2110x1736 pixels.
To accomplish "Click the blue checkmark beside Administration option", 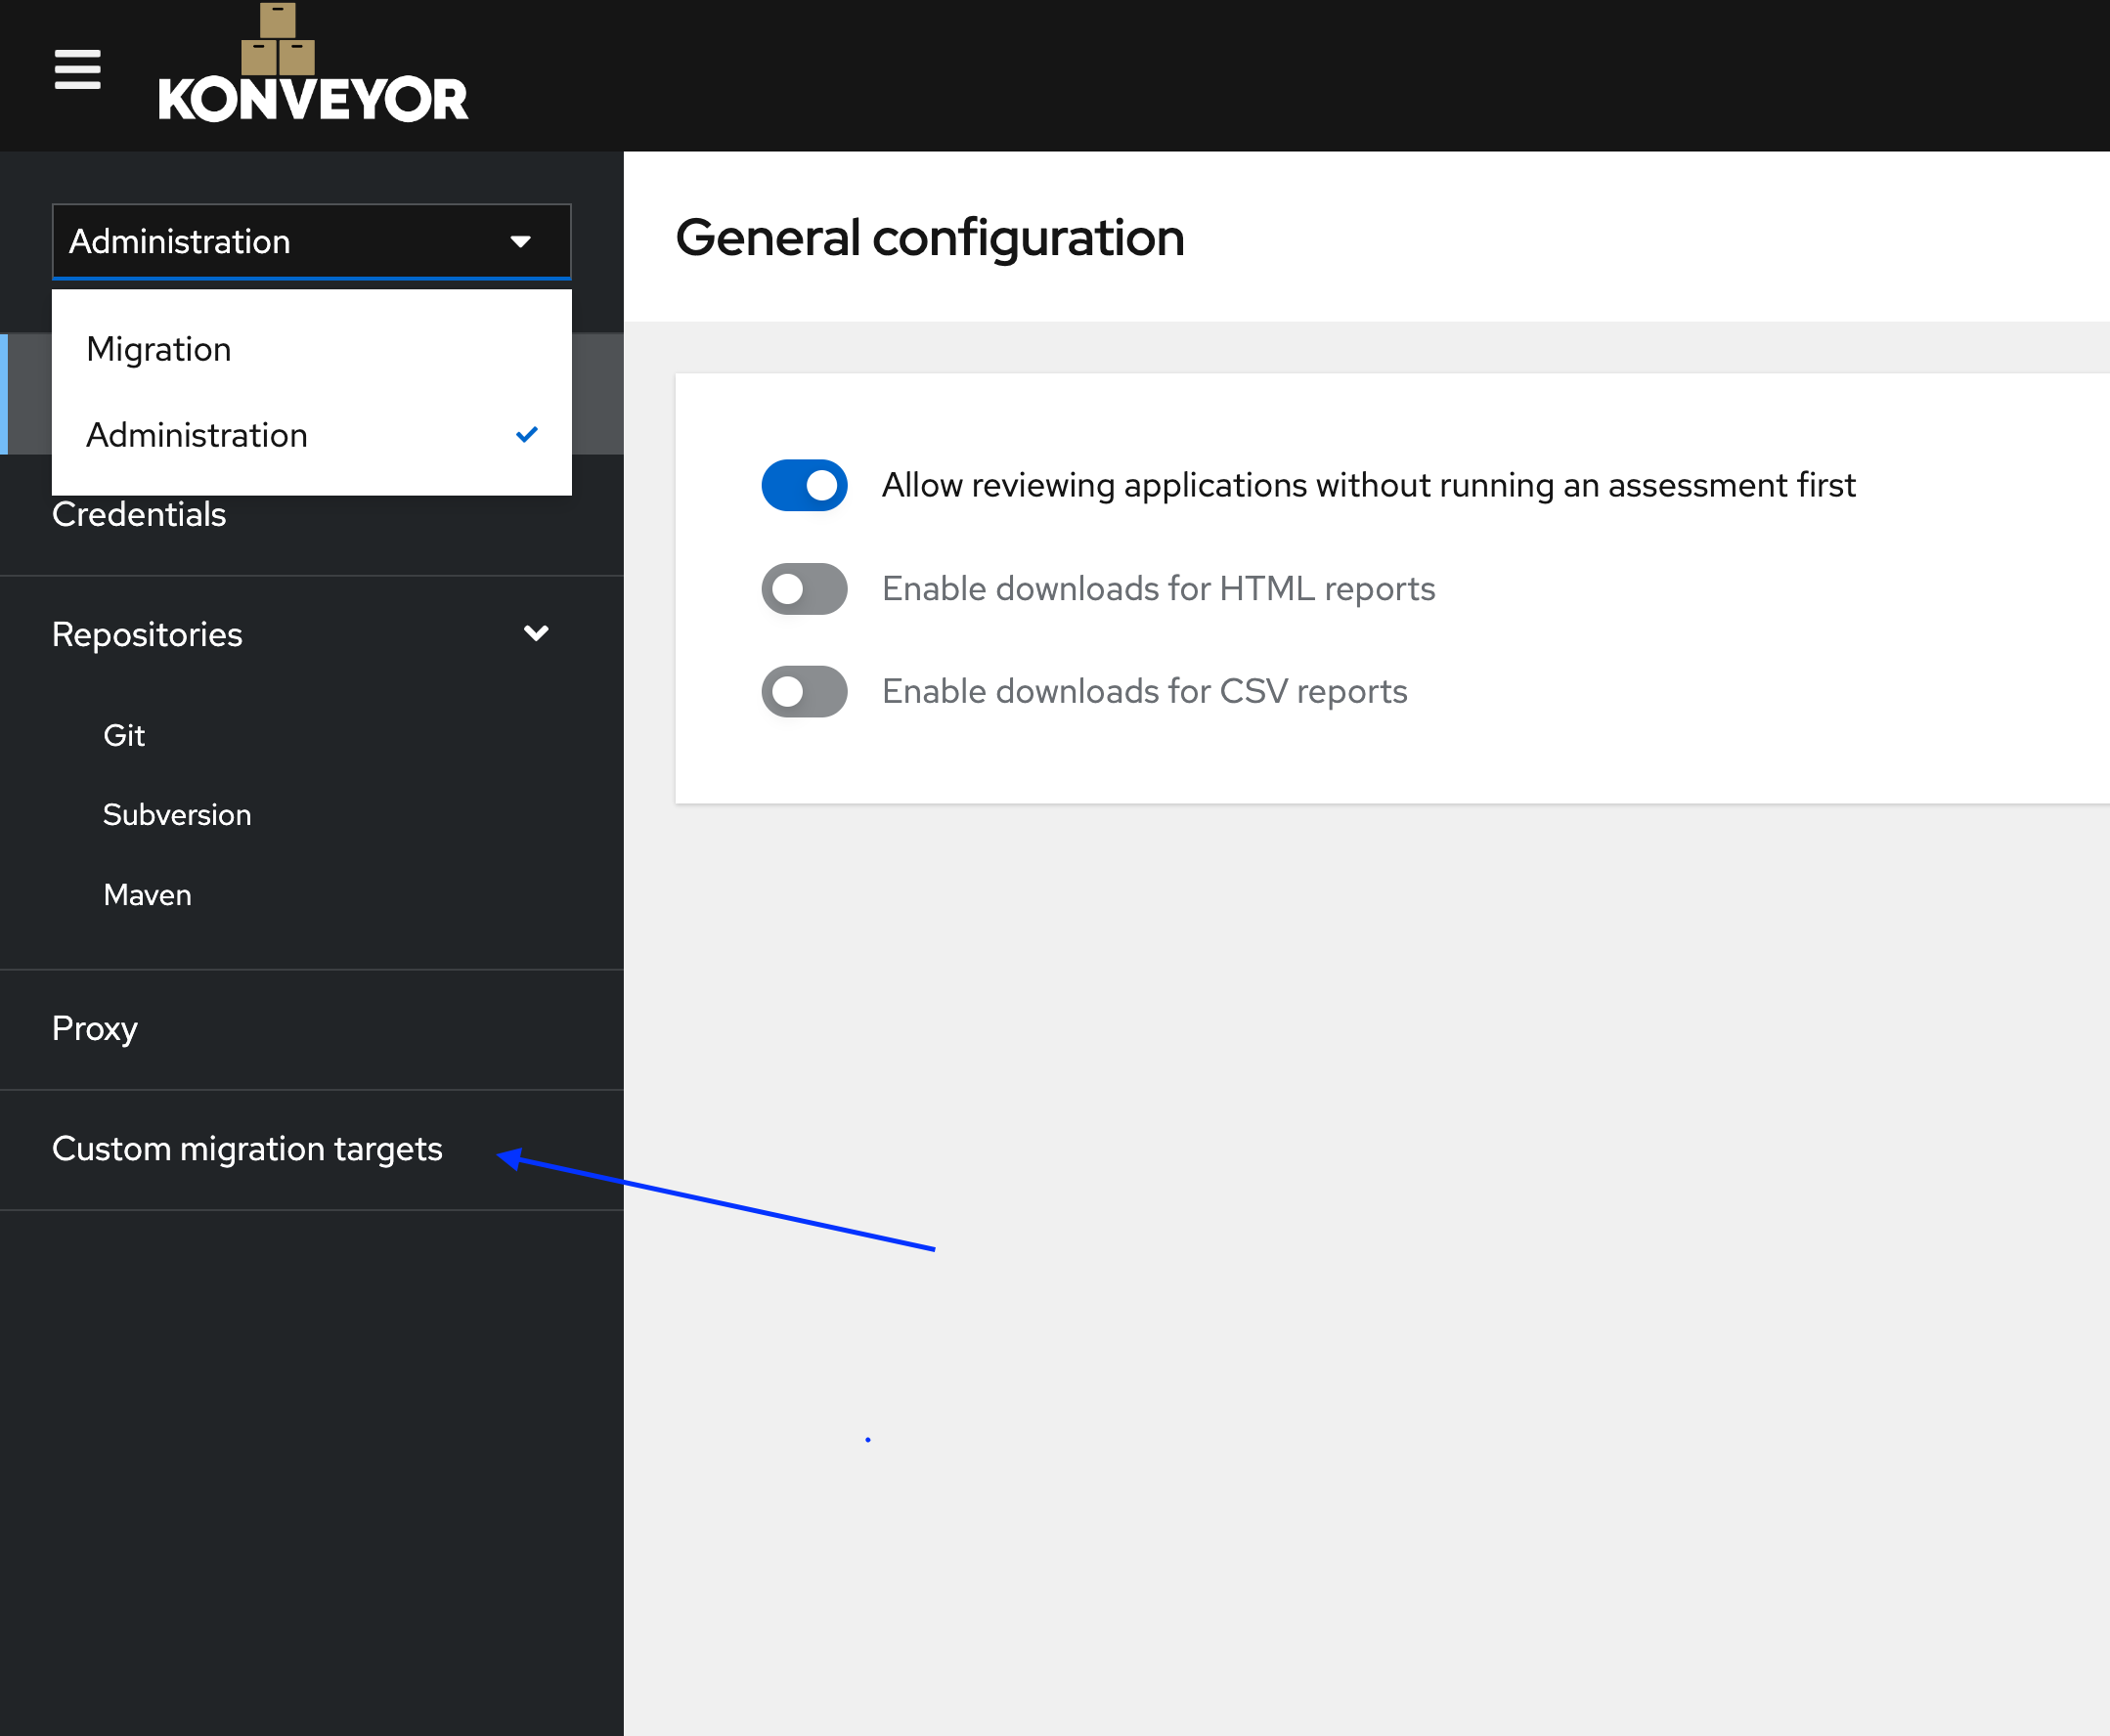I will coord(526,435).
